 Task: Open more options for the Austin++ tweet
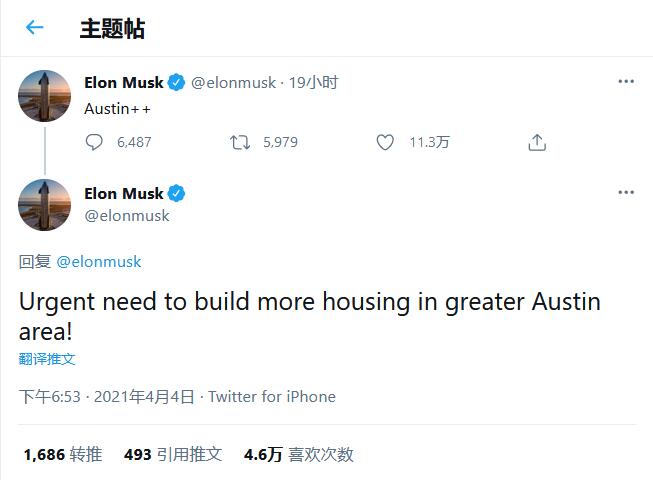pyautogui.click(x=626, y=81)
